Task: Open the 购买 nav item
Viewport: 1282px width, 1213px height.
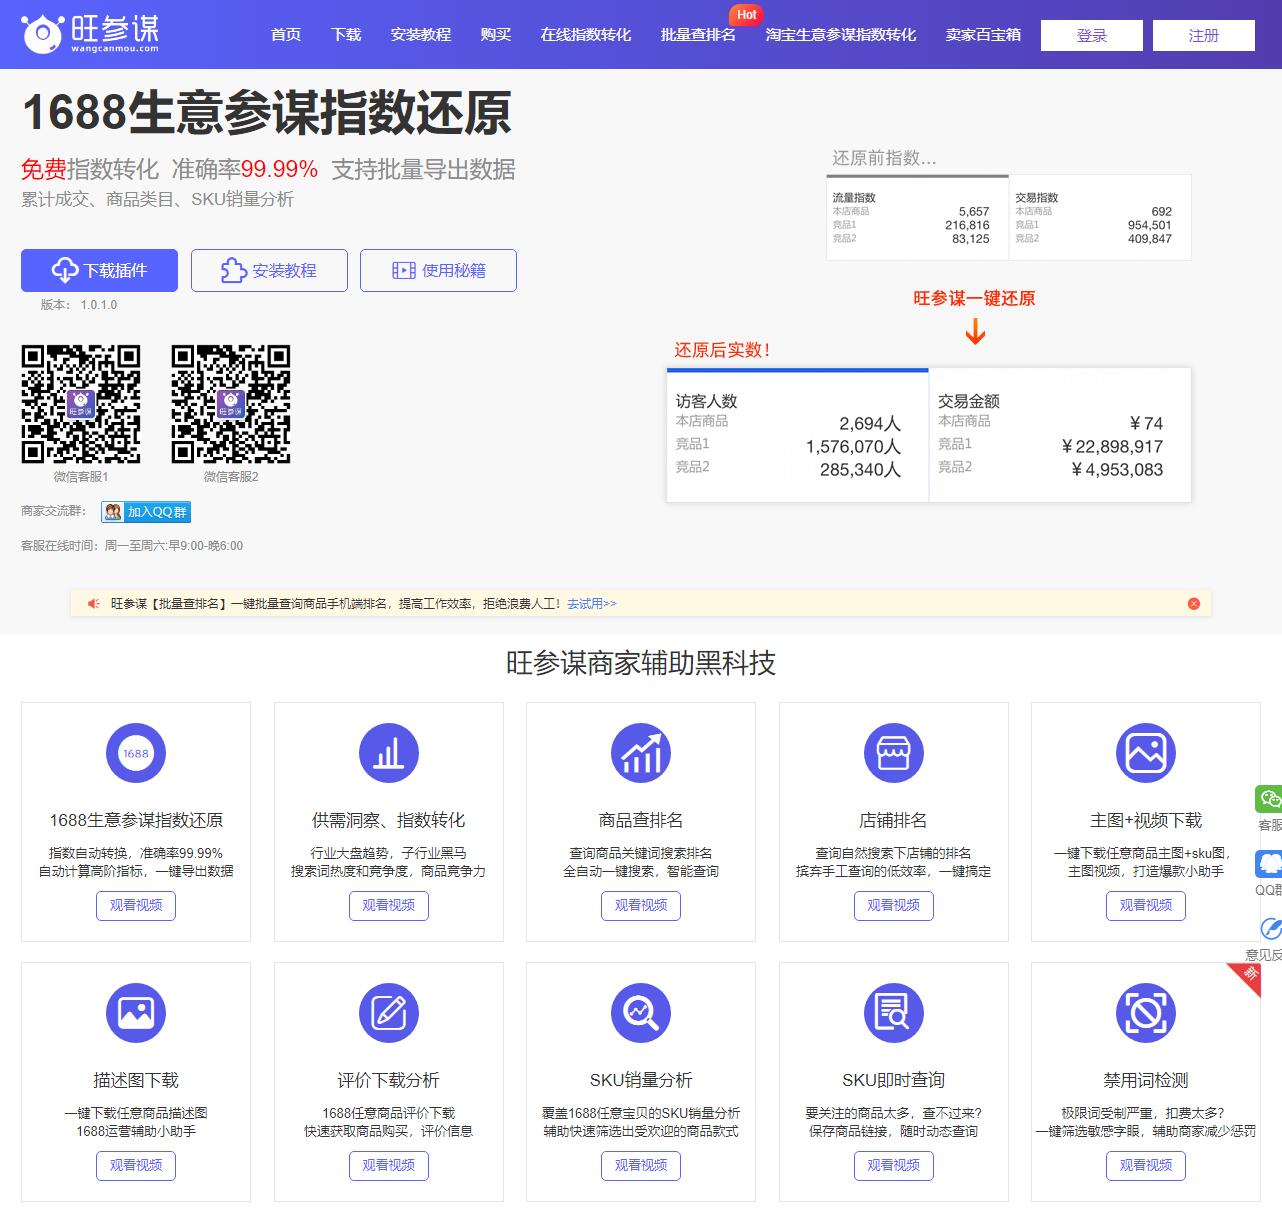Action: tap(496, 35)
